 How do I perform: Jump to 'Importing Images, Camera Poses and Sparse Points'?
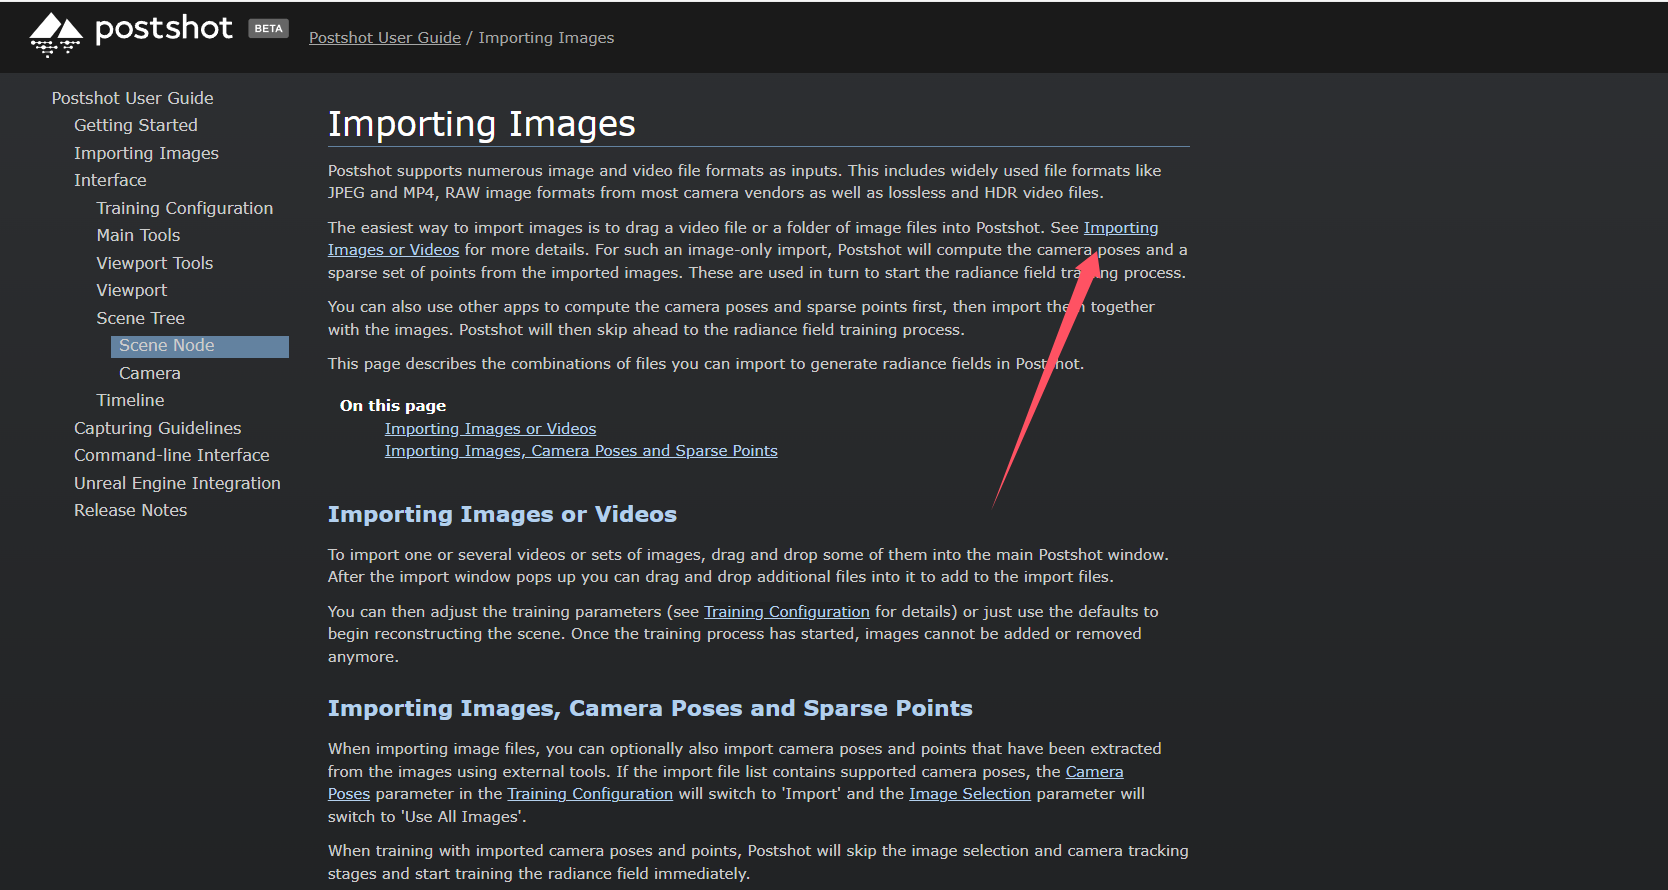581,451
